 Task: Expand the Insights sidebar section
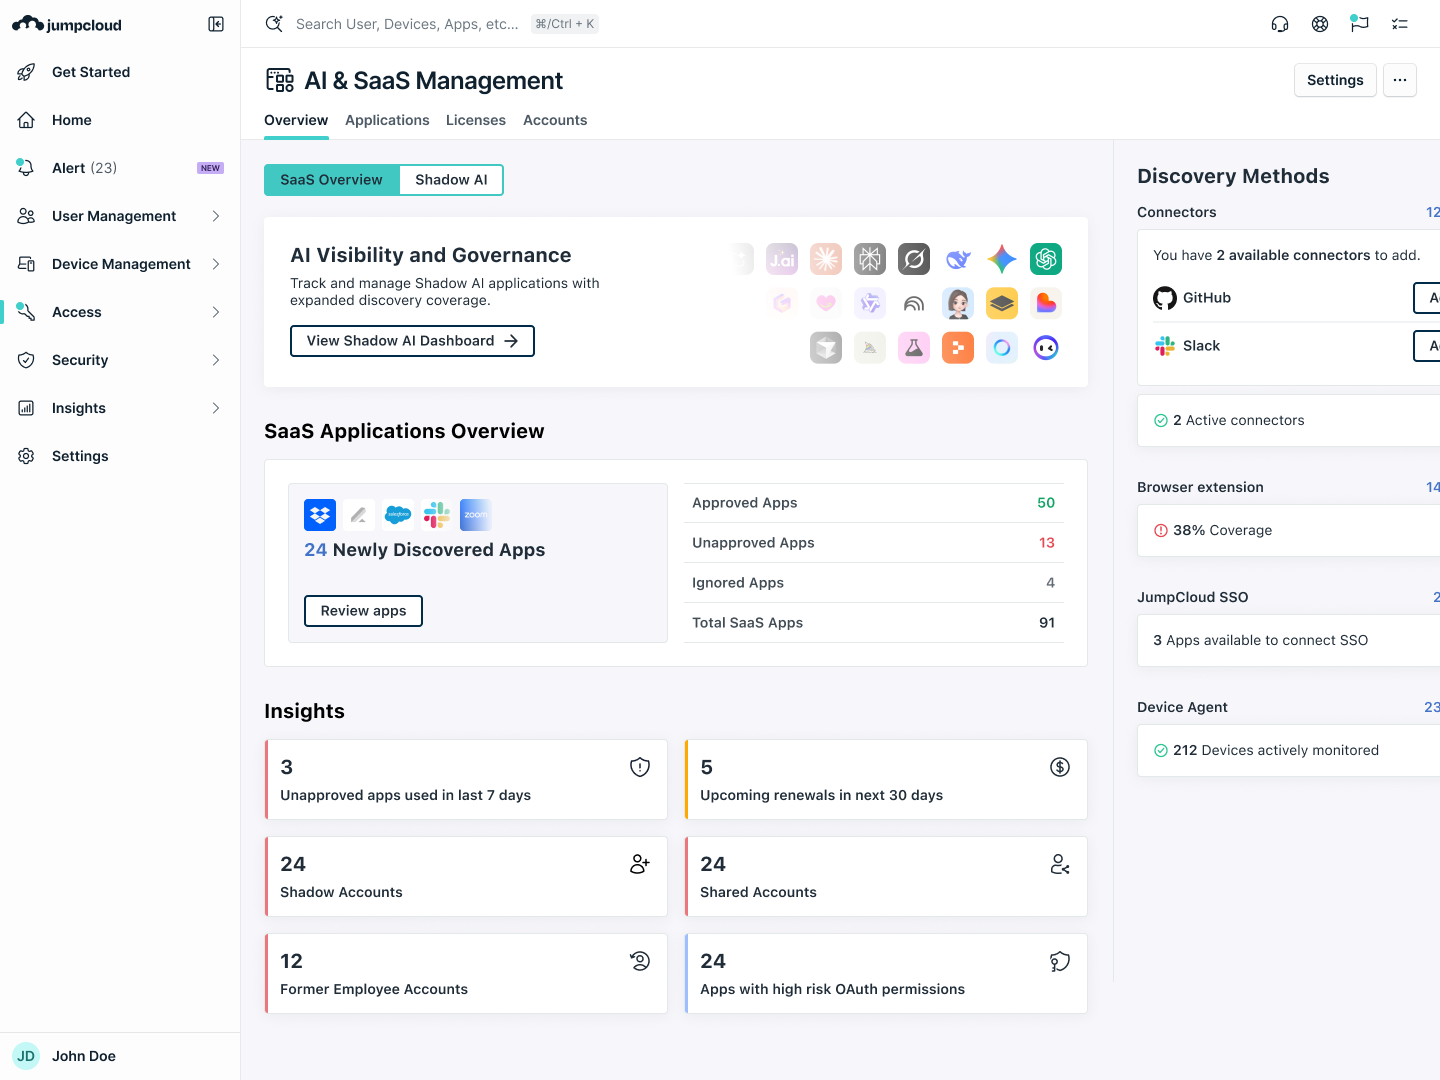coord(217,408)
